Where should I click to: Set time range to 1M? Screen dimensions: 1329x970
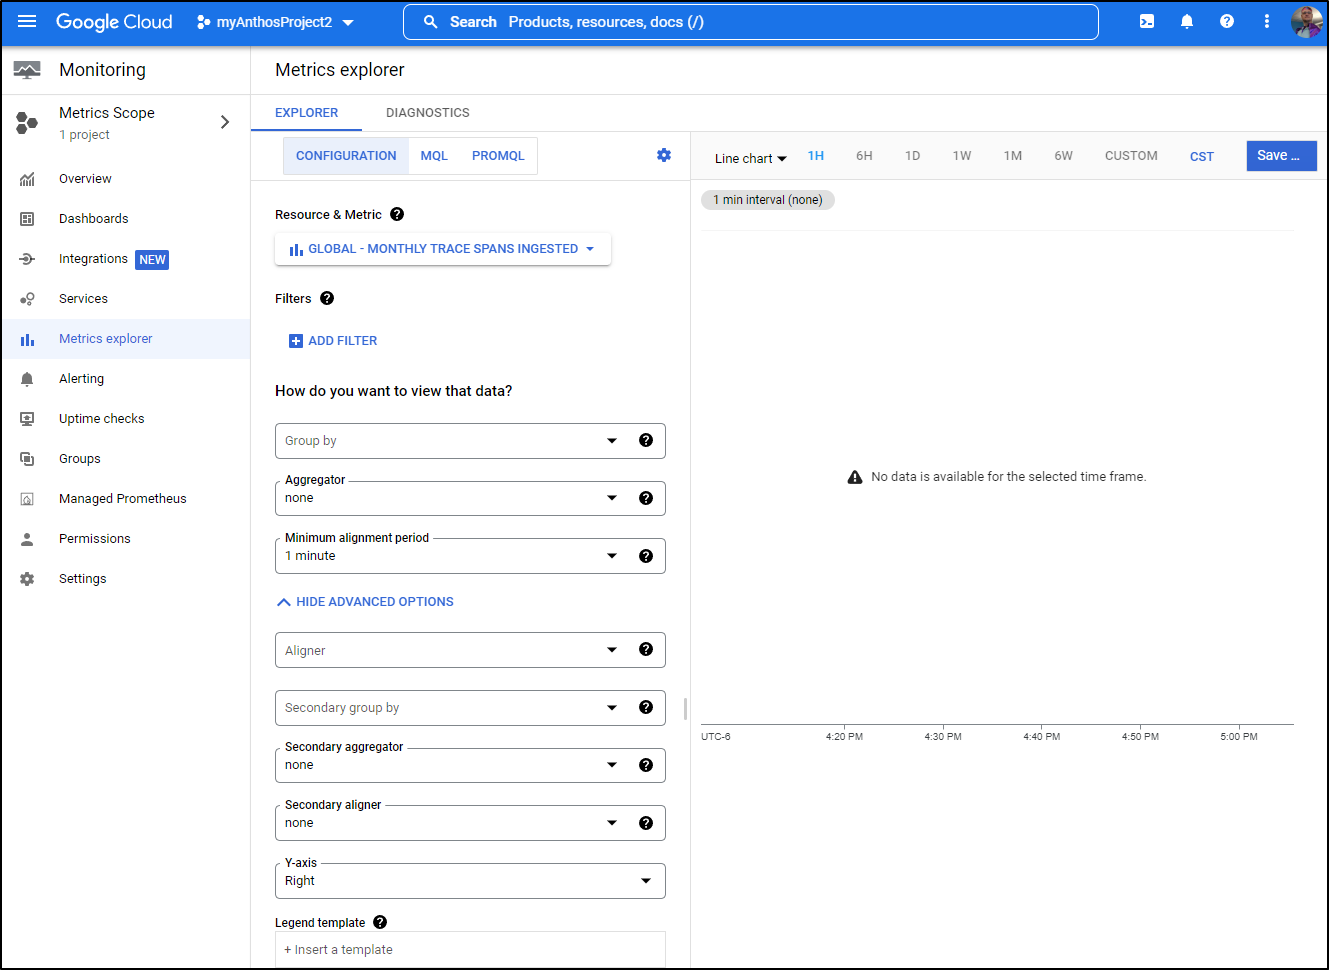coord(1013,156)
